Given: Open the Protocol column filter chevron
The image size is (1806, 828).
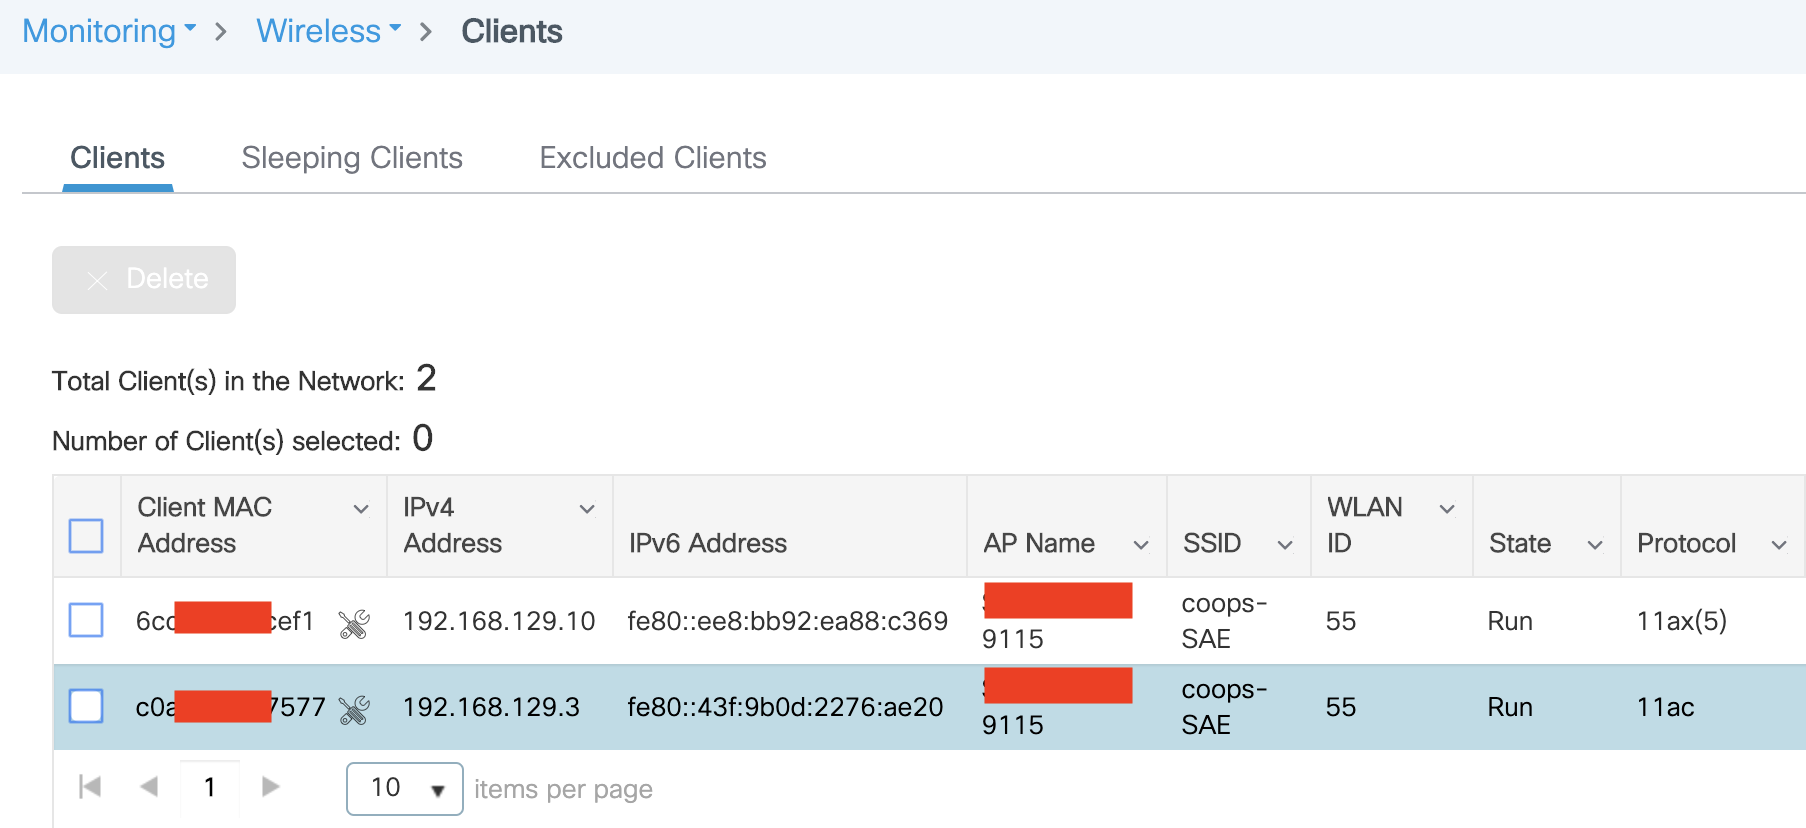Looking at the screenshot, I should [1779, 545].
